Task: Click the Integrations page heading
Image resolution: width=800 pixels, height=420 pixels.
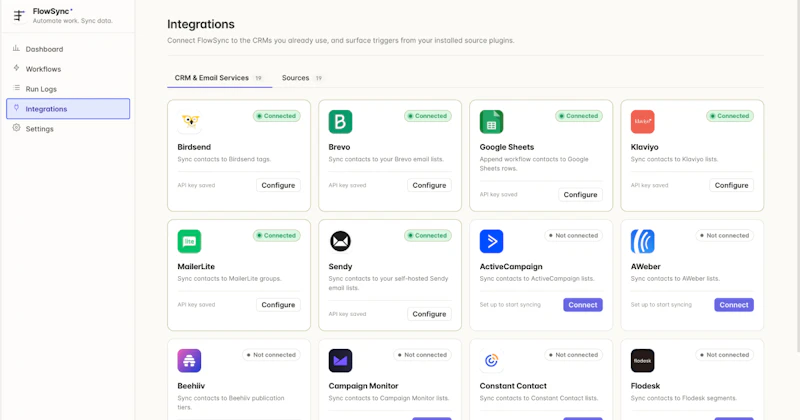Action: pyautogui.click(x=201, y=24)
